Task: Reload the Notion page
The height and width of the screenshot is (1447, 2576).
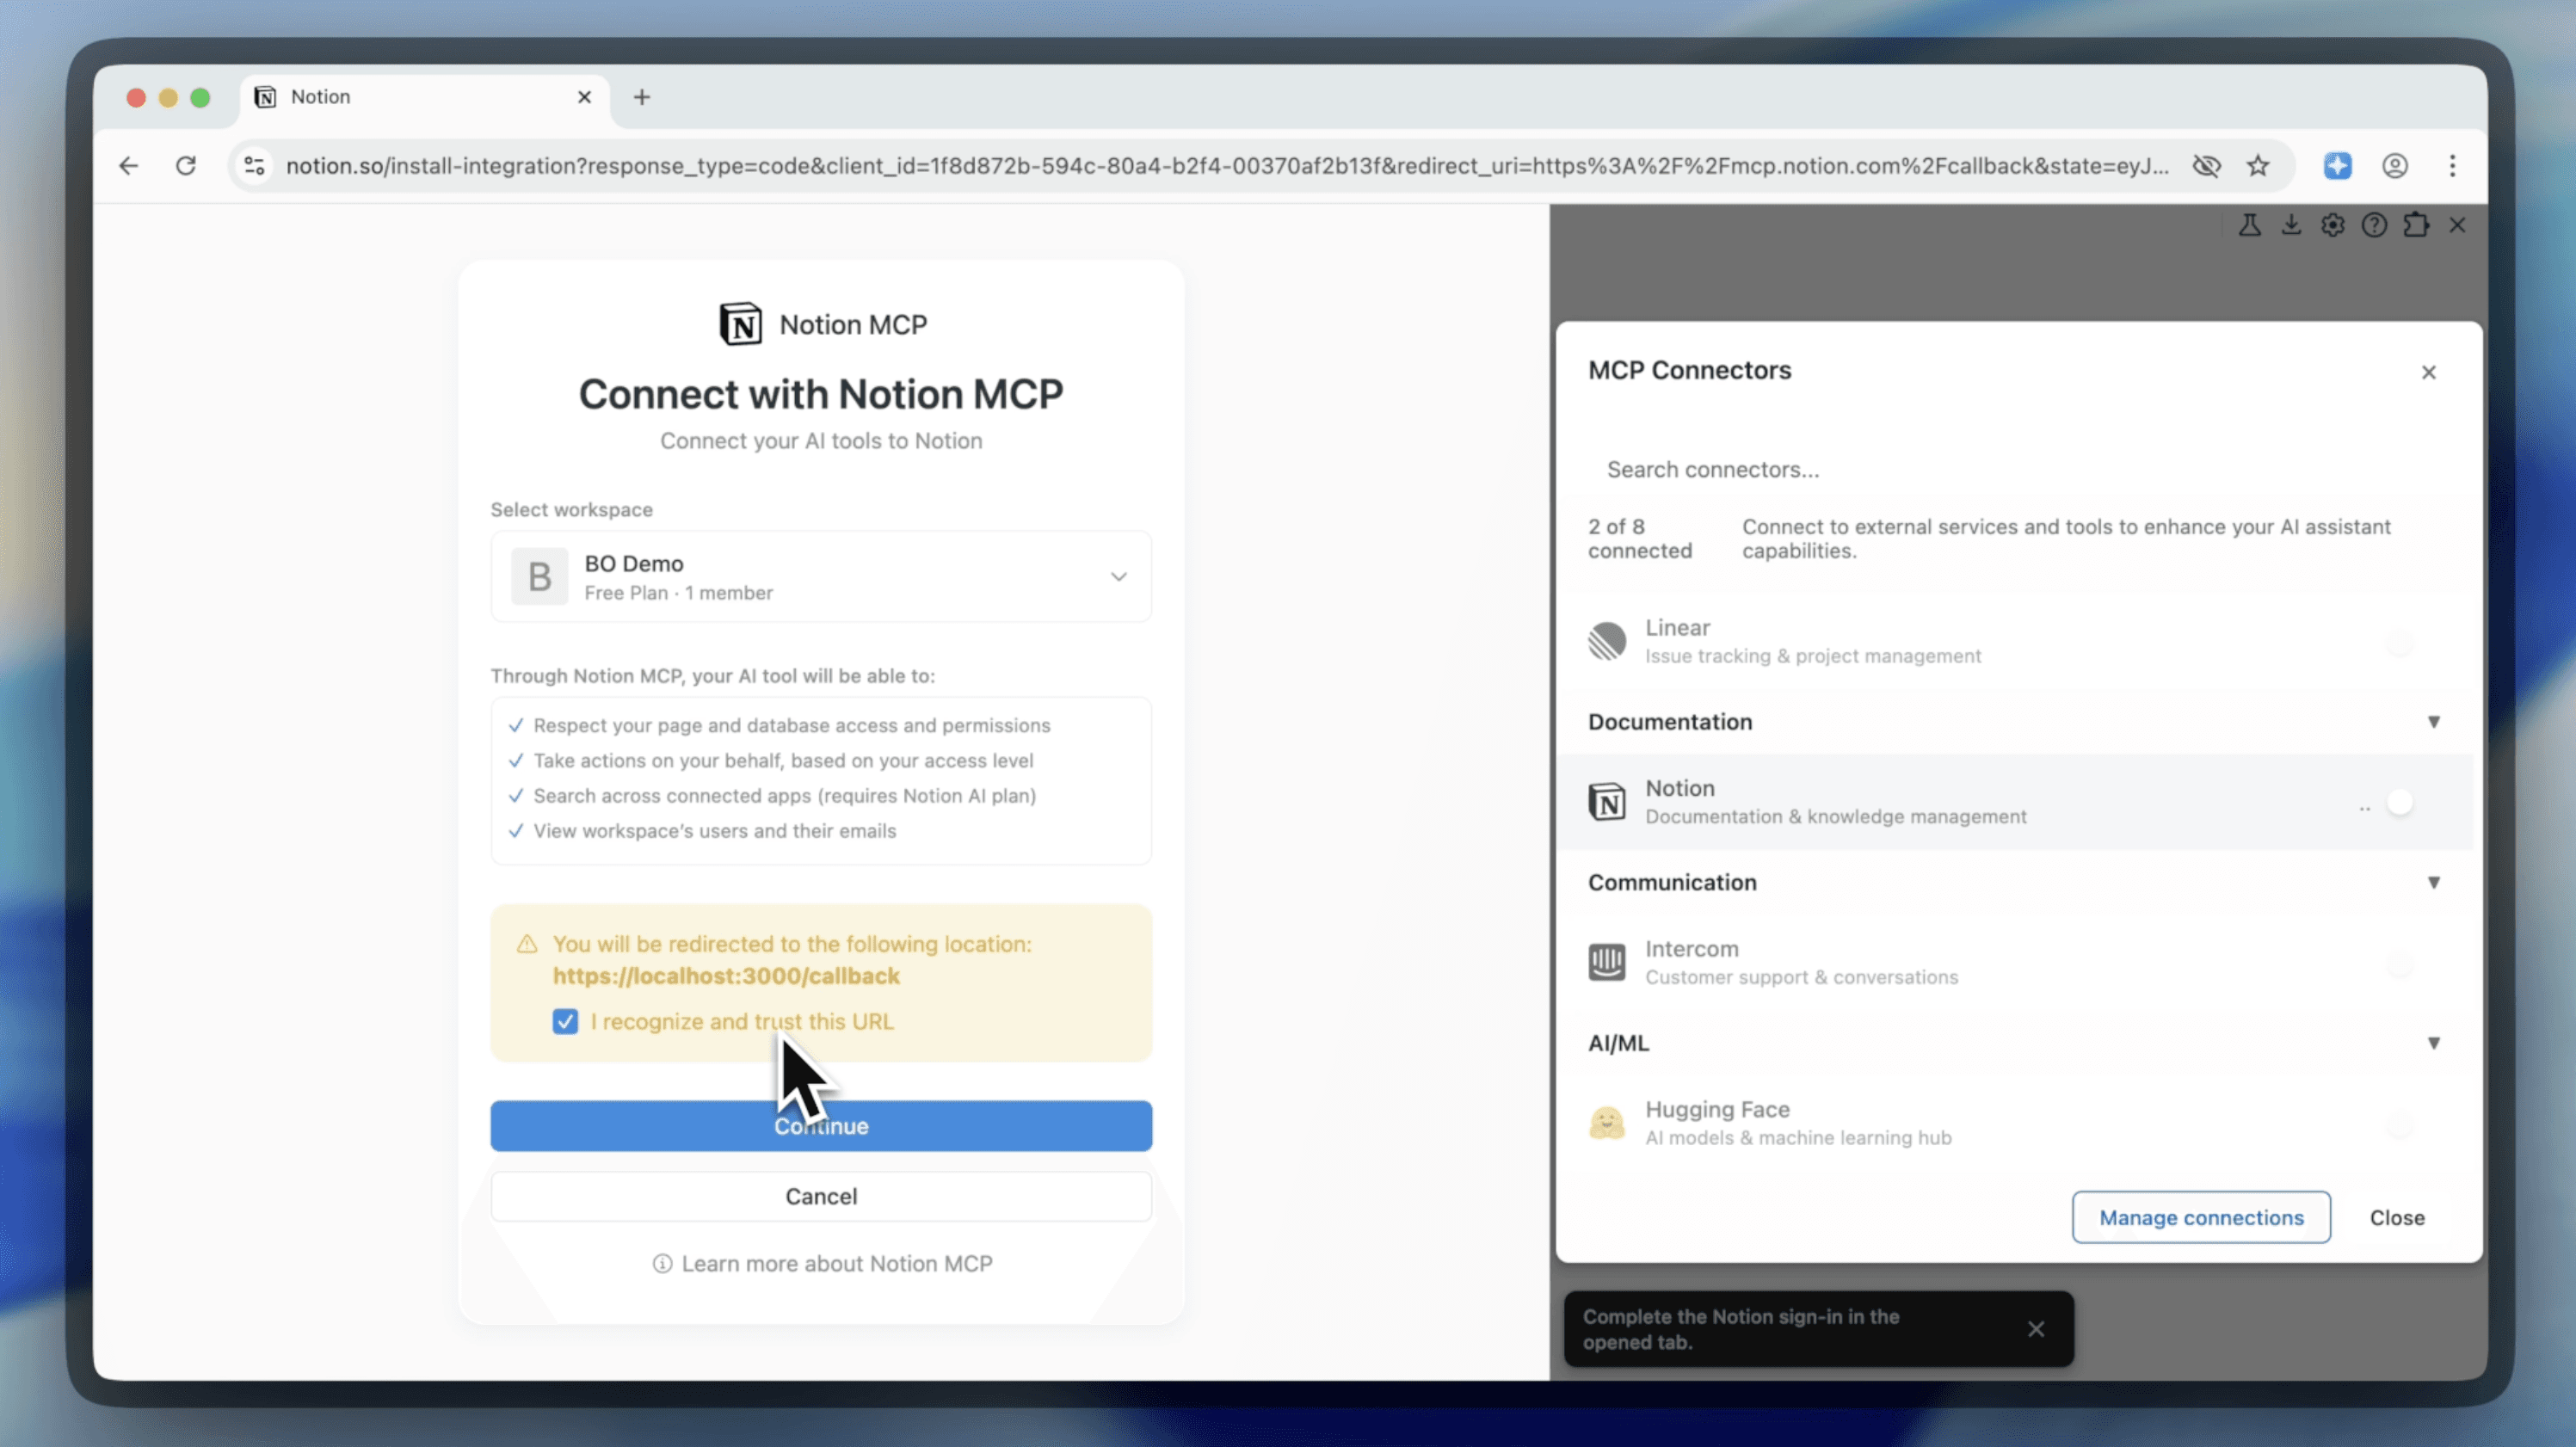Action: pos(186,166)
